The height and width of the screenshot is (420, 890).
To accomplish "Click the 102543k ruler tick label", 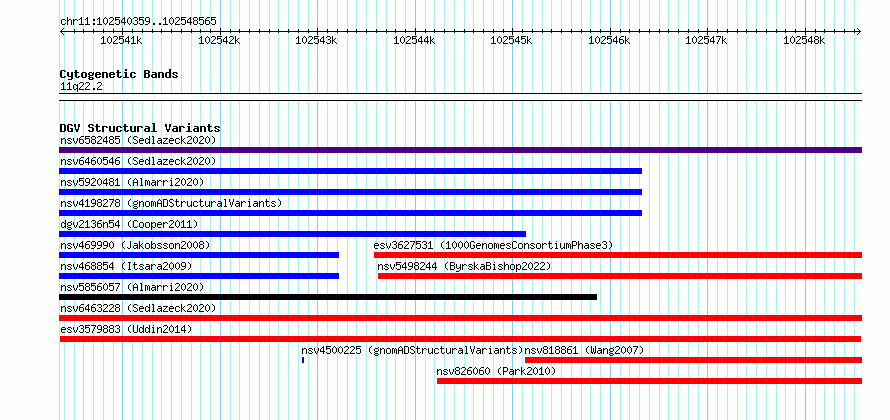I will point(317,40).
